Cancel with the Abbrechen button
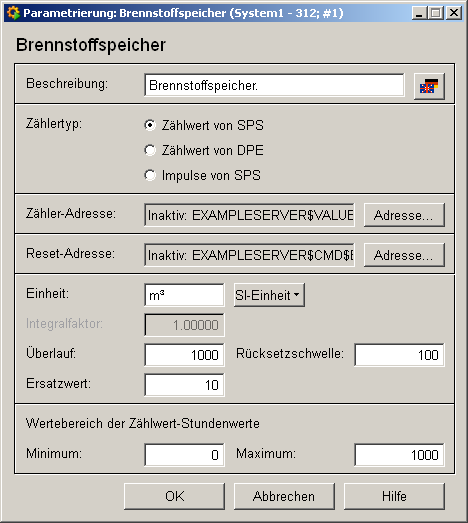 [284, 496]
